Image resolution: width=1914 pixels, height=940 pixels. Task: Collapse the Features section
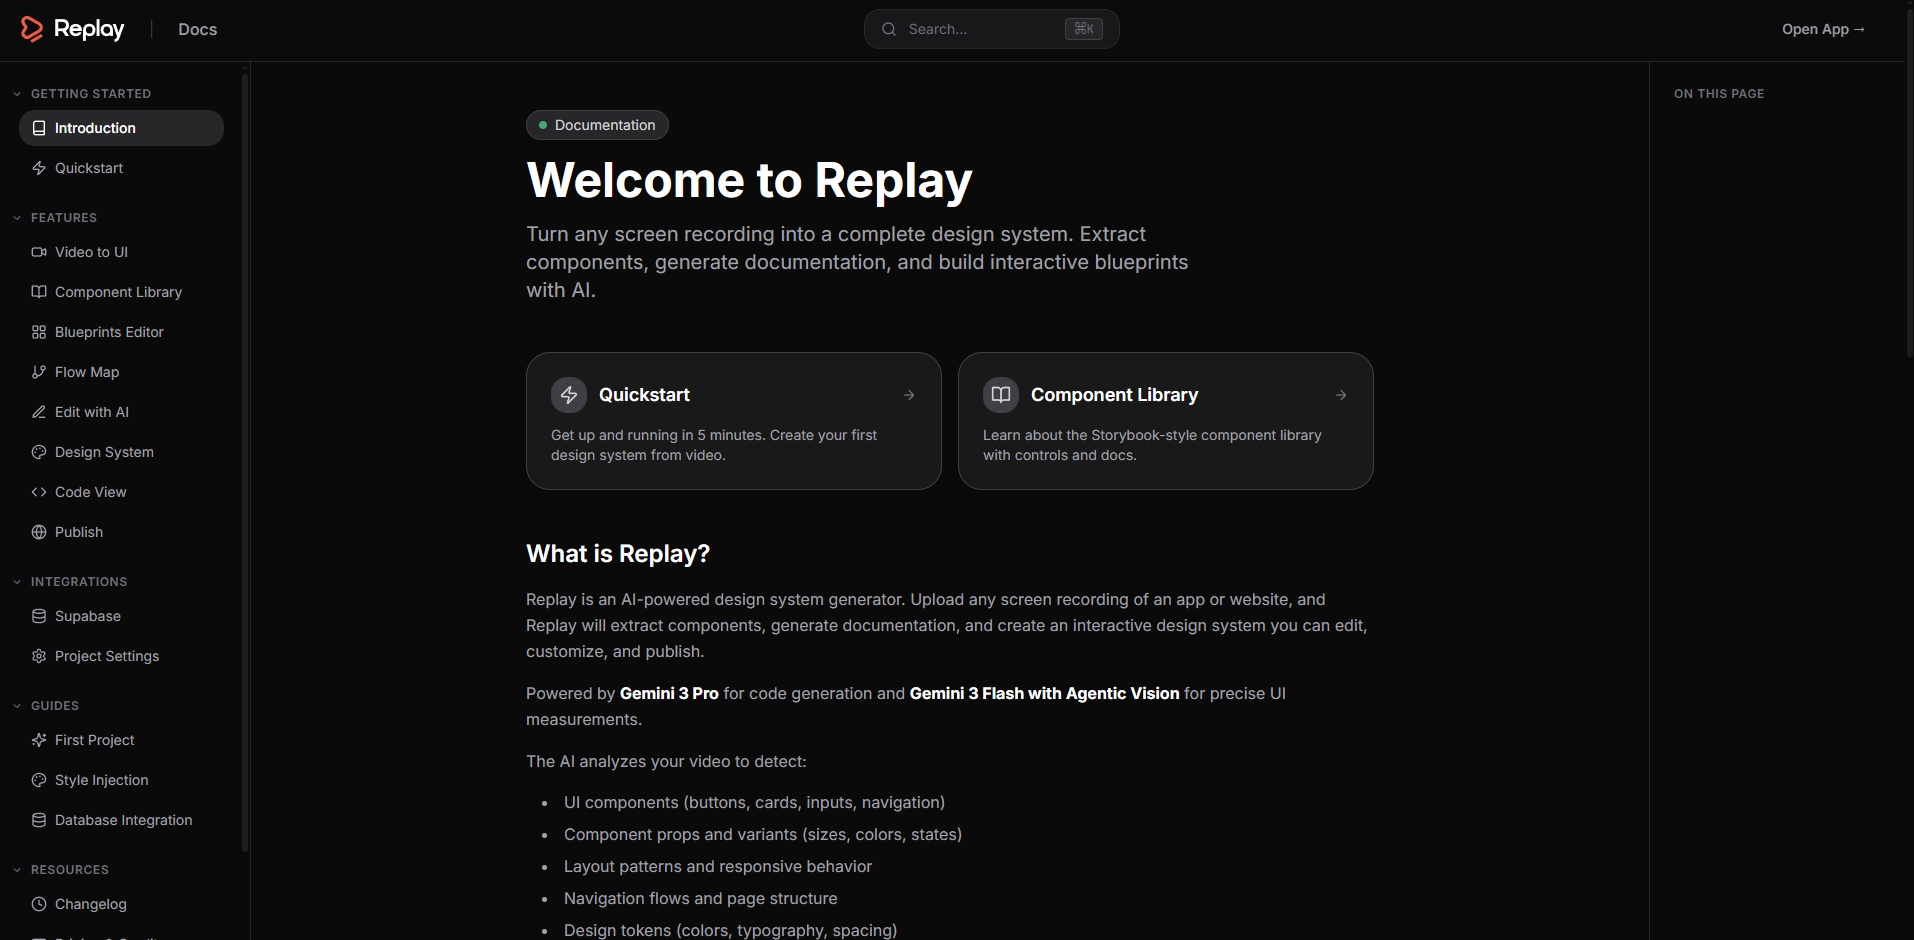click(x=17, y=218)
